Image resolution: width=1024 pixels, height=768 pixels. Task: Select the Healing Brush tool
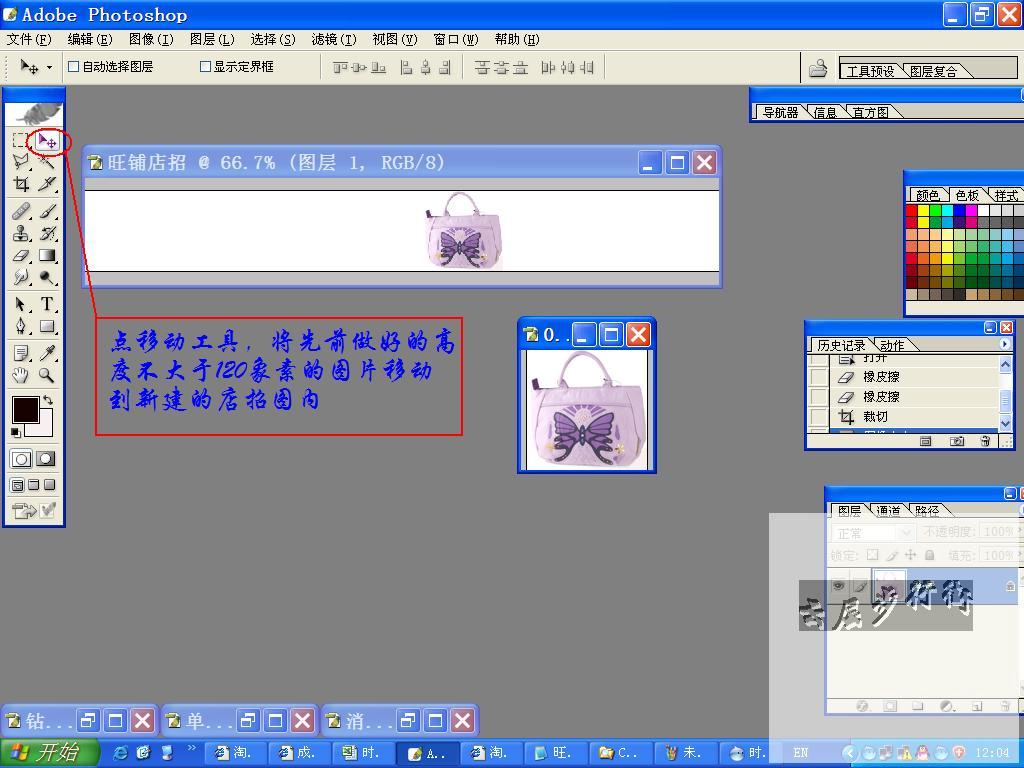[20, 211]
